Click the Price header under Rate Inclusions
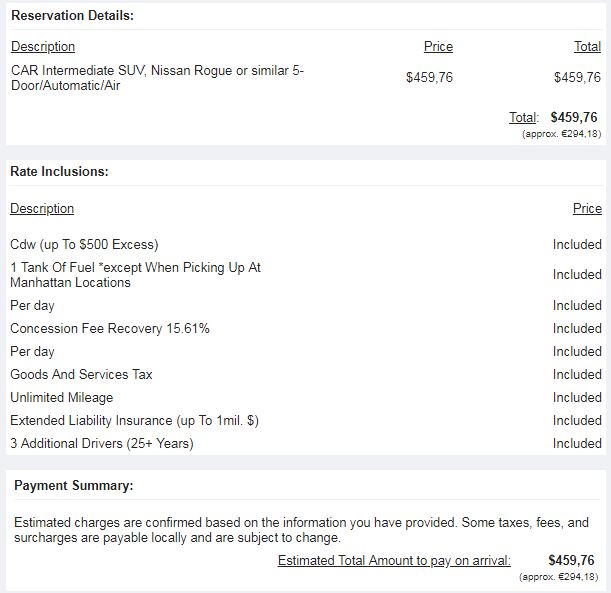611x593 pixels. [587, 208]
